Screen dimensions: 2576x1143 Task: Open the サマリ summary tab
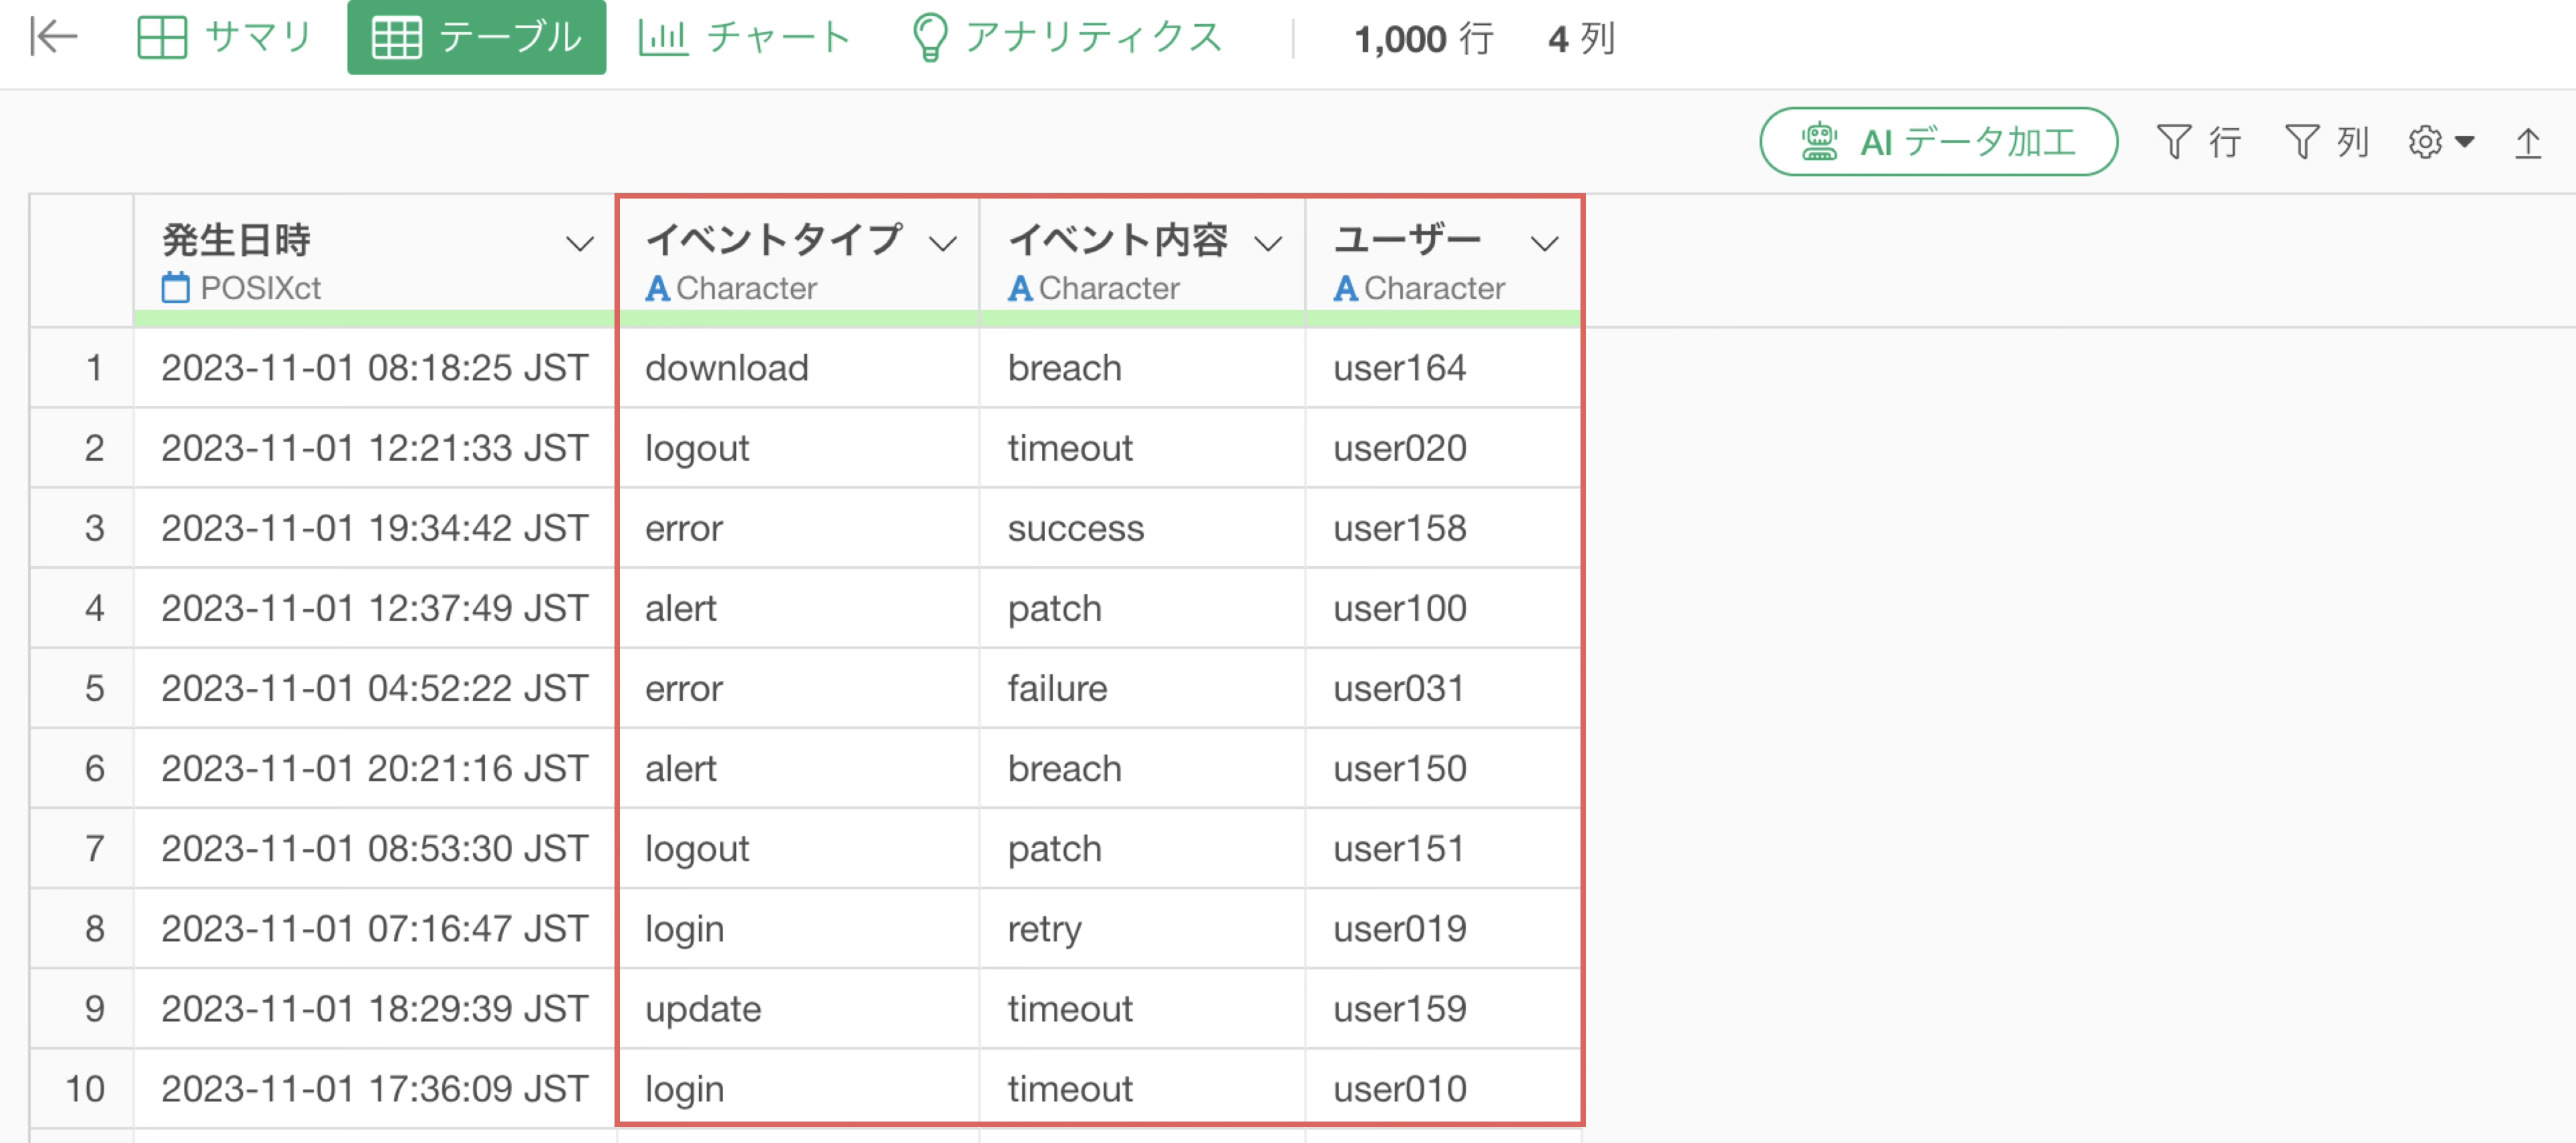tap(224, 38)
